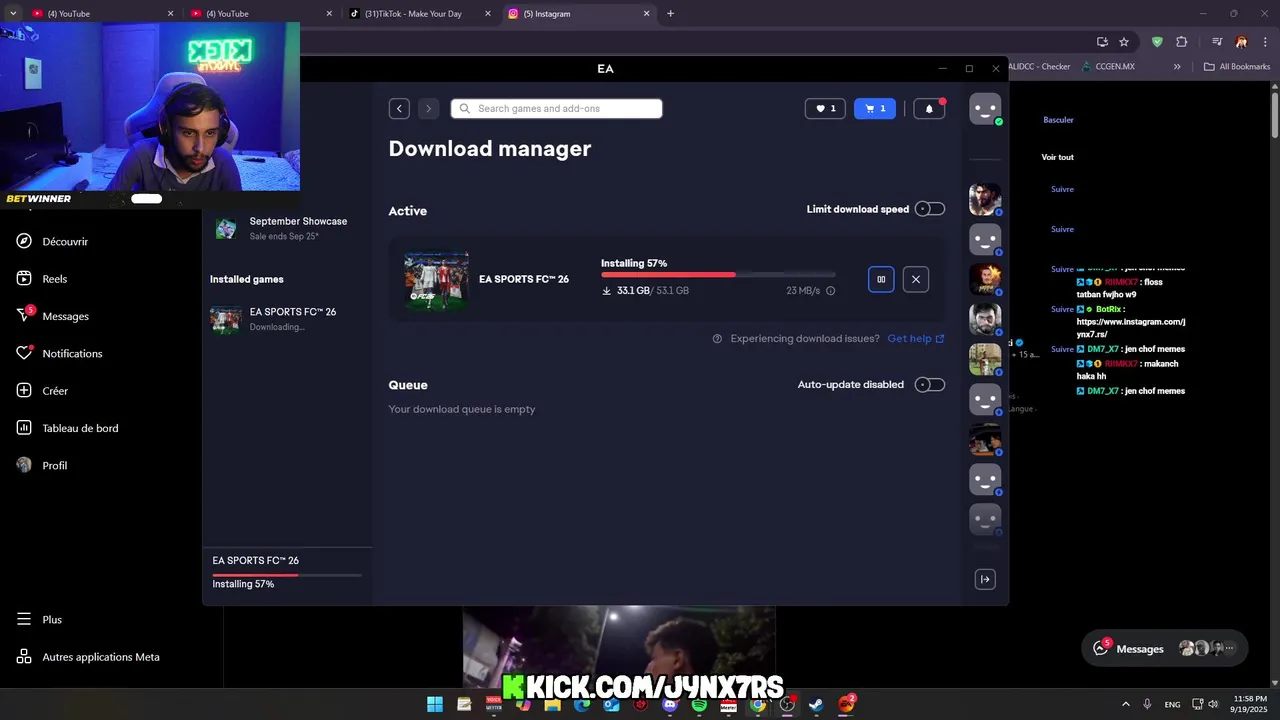The width and height of the screenshot is (1280, 720).
Task: Open floating Instagram Messages button
Action: click(1165, 648)
